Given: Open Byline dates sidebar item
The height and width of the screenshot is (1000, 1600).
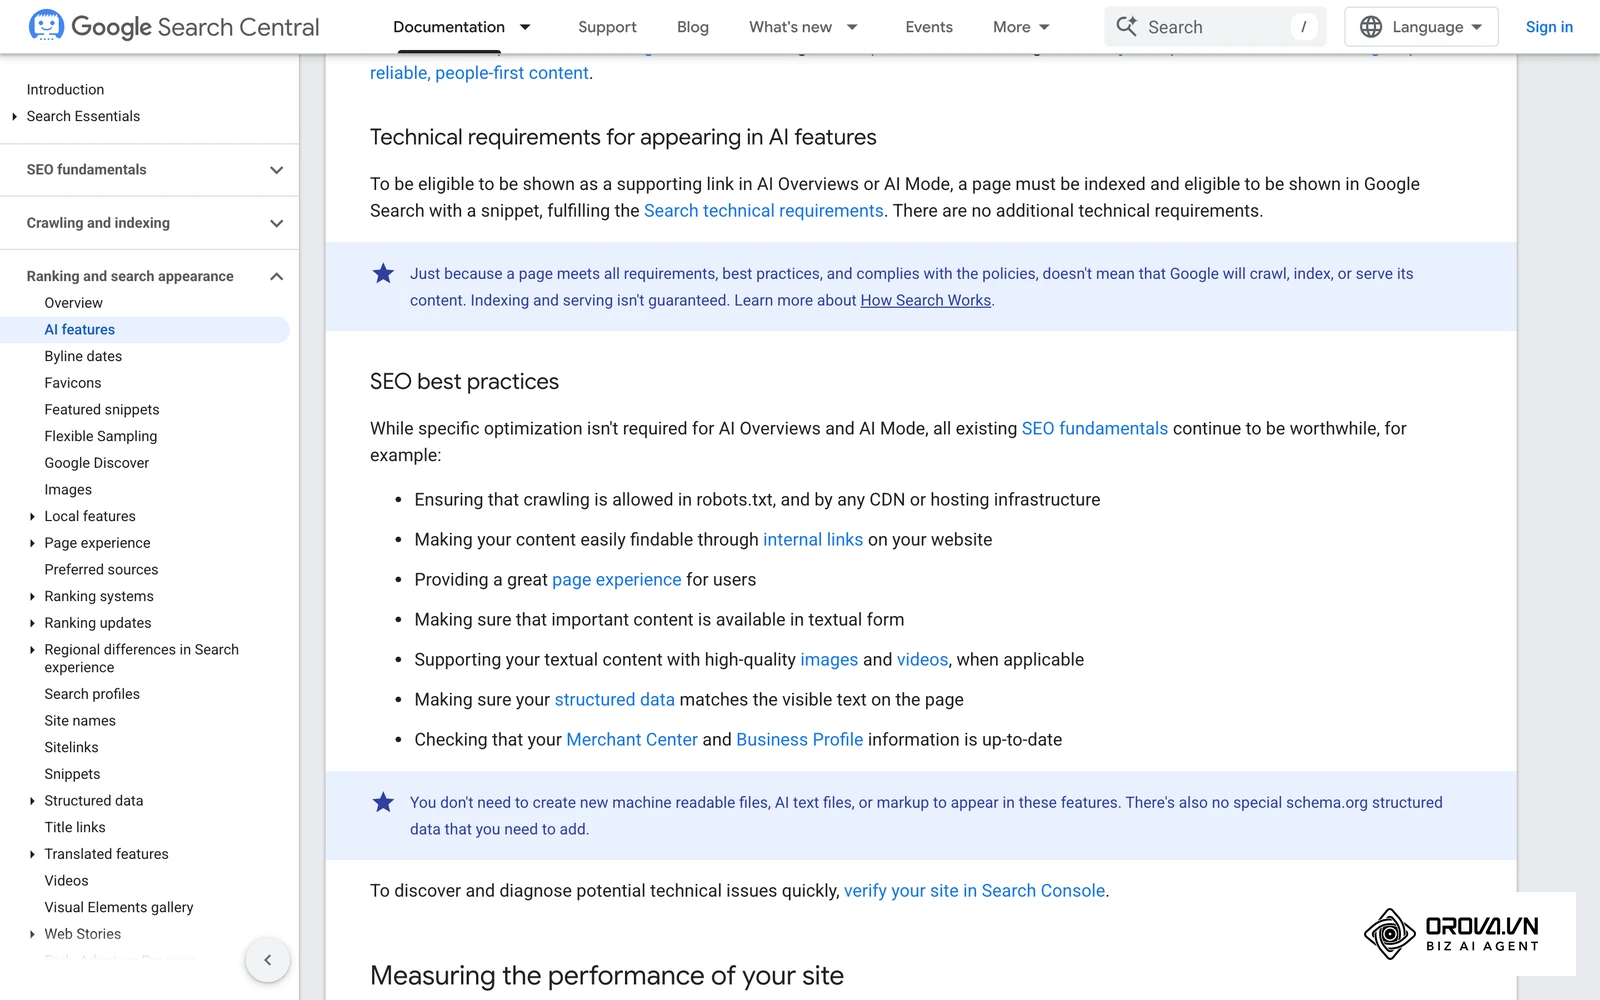Looking at the screenshot, I should click(x=83, y=356).
